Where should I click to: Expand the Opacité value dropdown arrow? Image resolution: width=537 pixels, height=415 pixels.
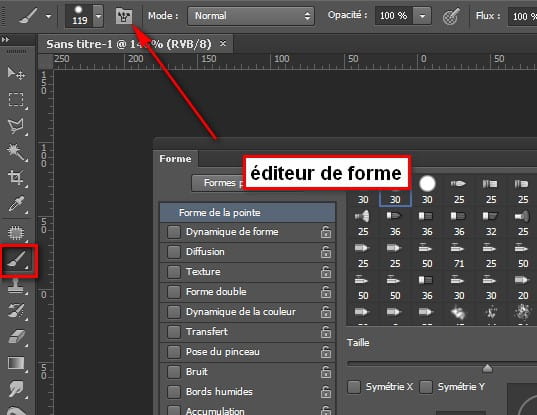pos(422,16)
